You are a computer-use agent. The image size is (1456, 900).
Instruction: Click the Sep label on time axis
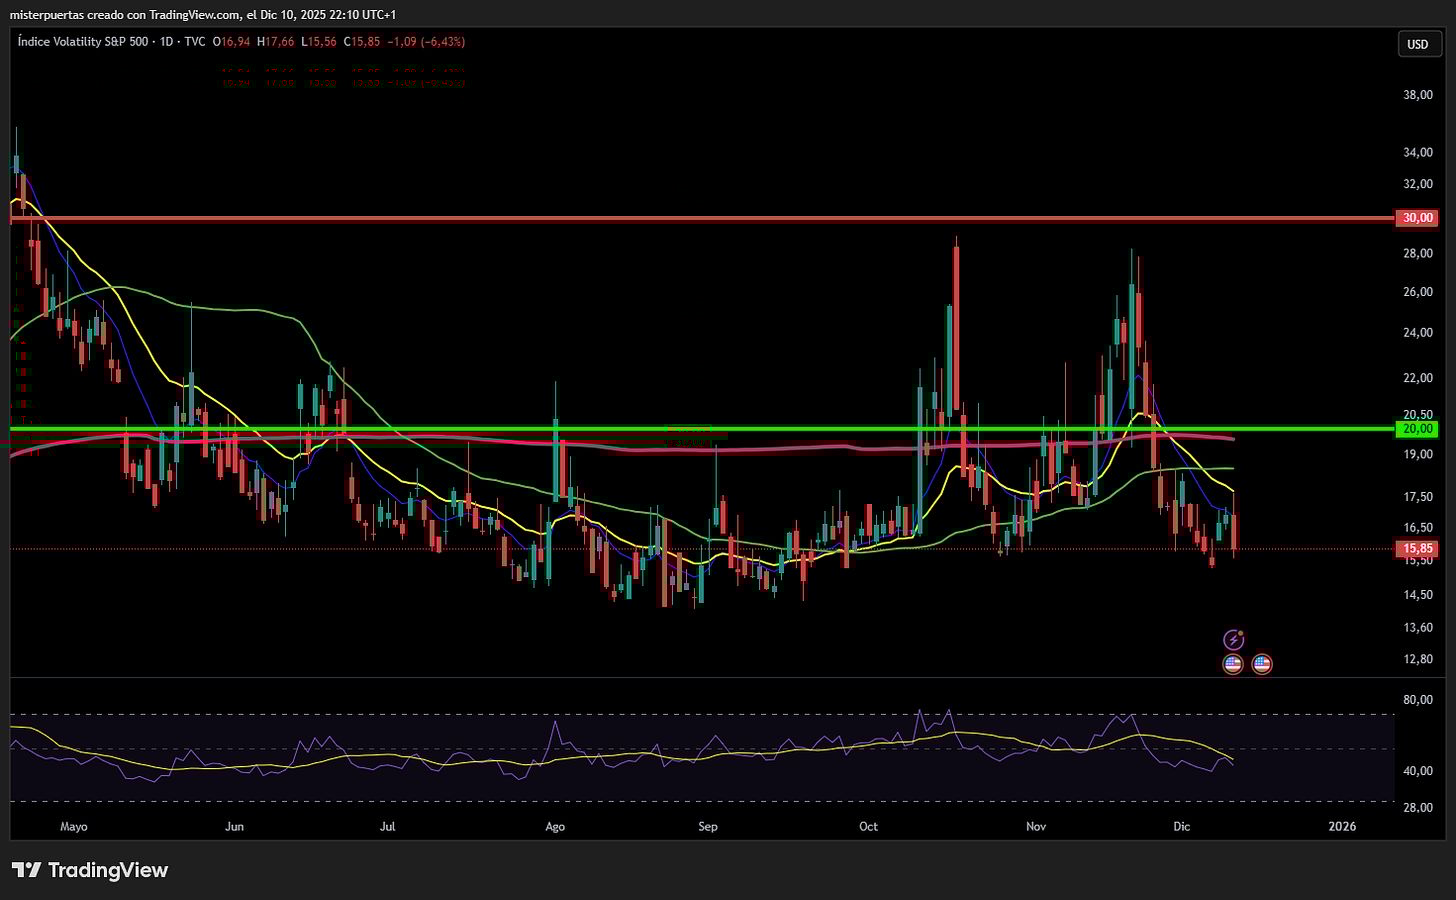708,827
